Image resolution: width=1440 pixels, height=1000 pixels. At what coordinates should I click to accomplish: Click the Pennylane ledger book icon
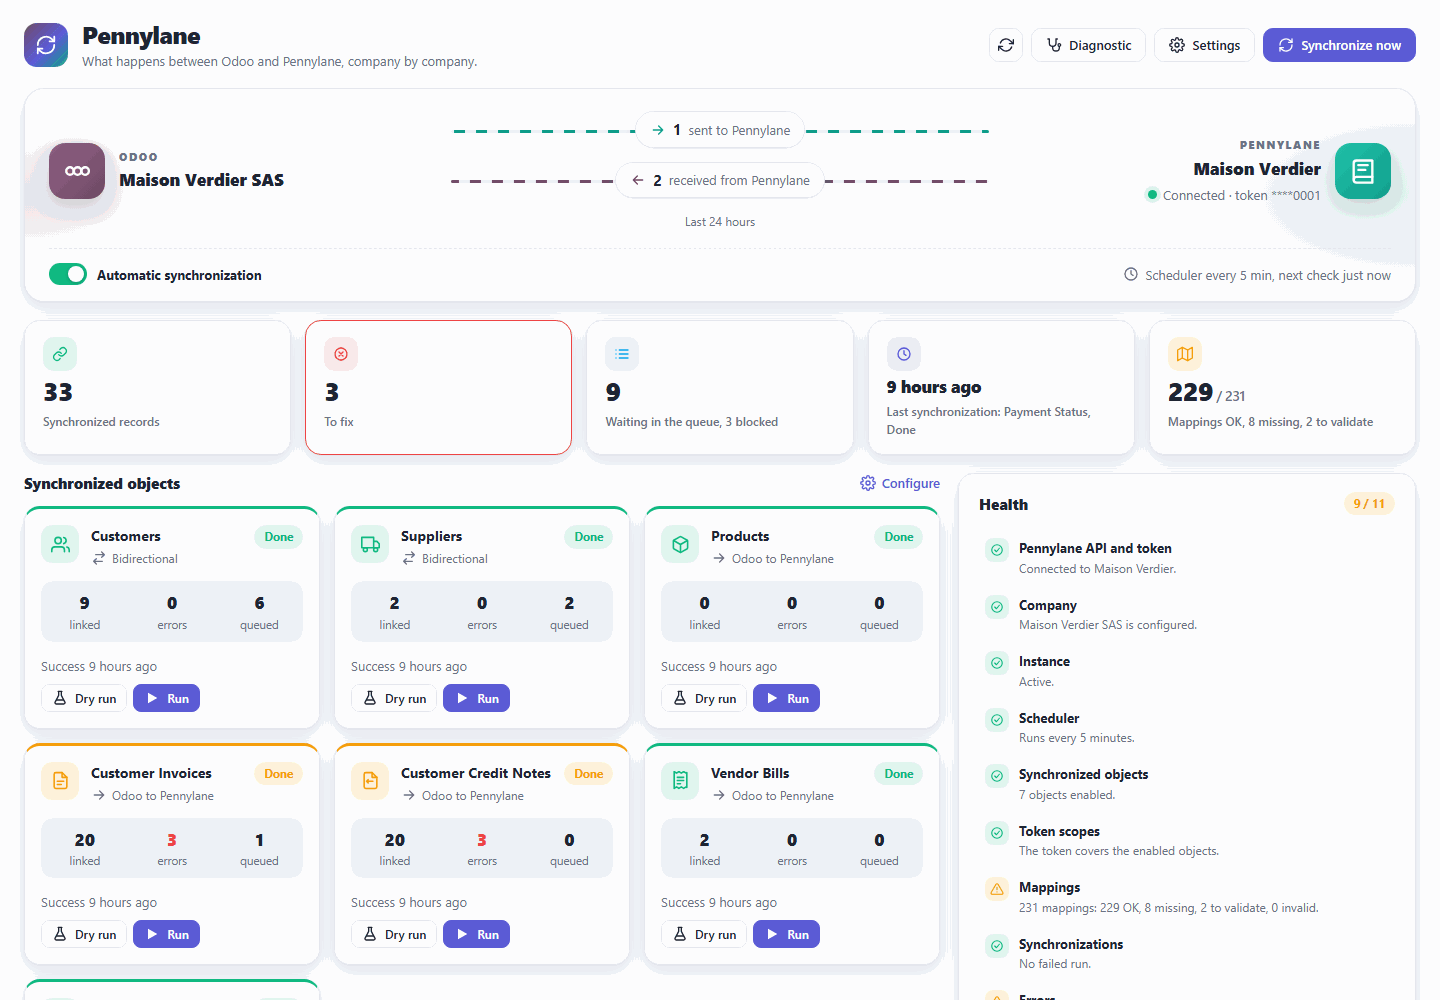1362,171
